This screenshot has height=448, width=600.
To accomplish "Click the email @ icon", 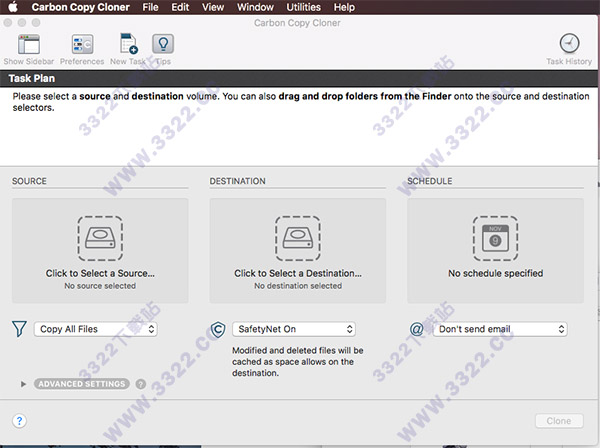I will [416, 329].
